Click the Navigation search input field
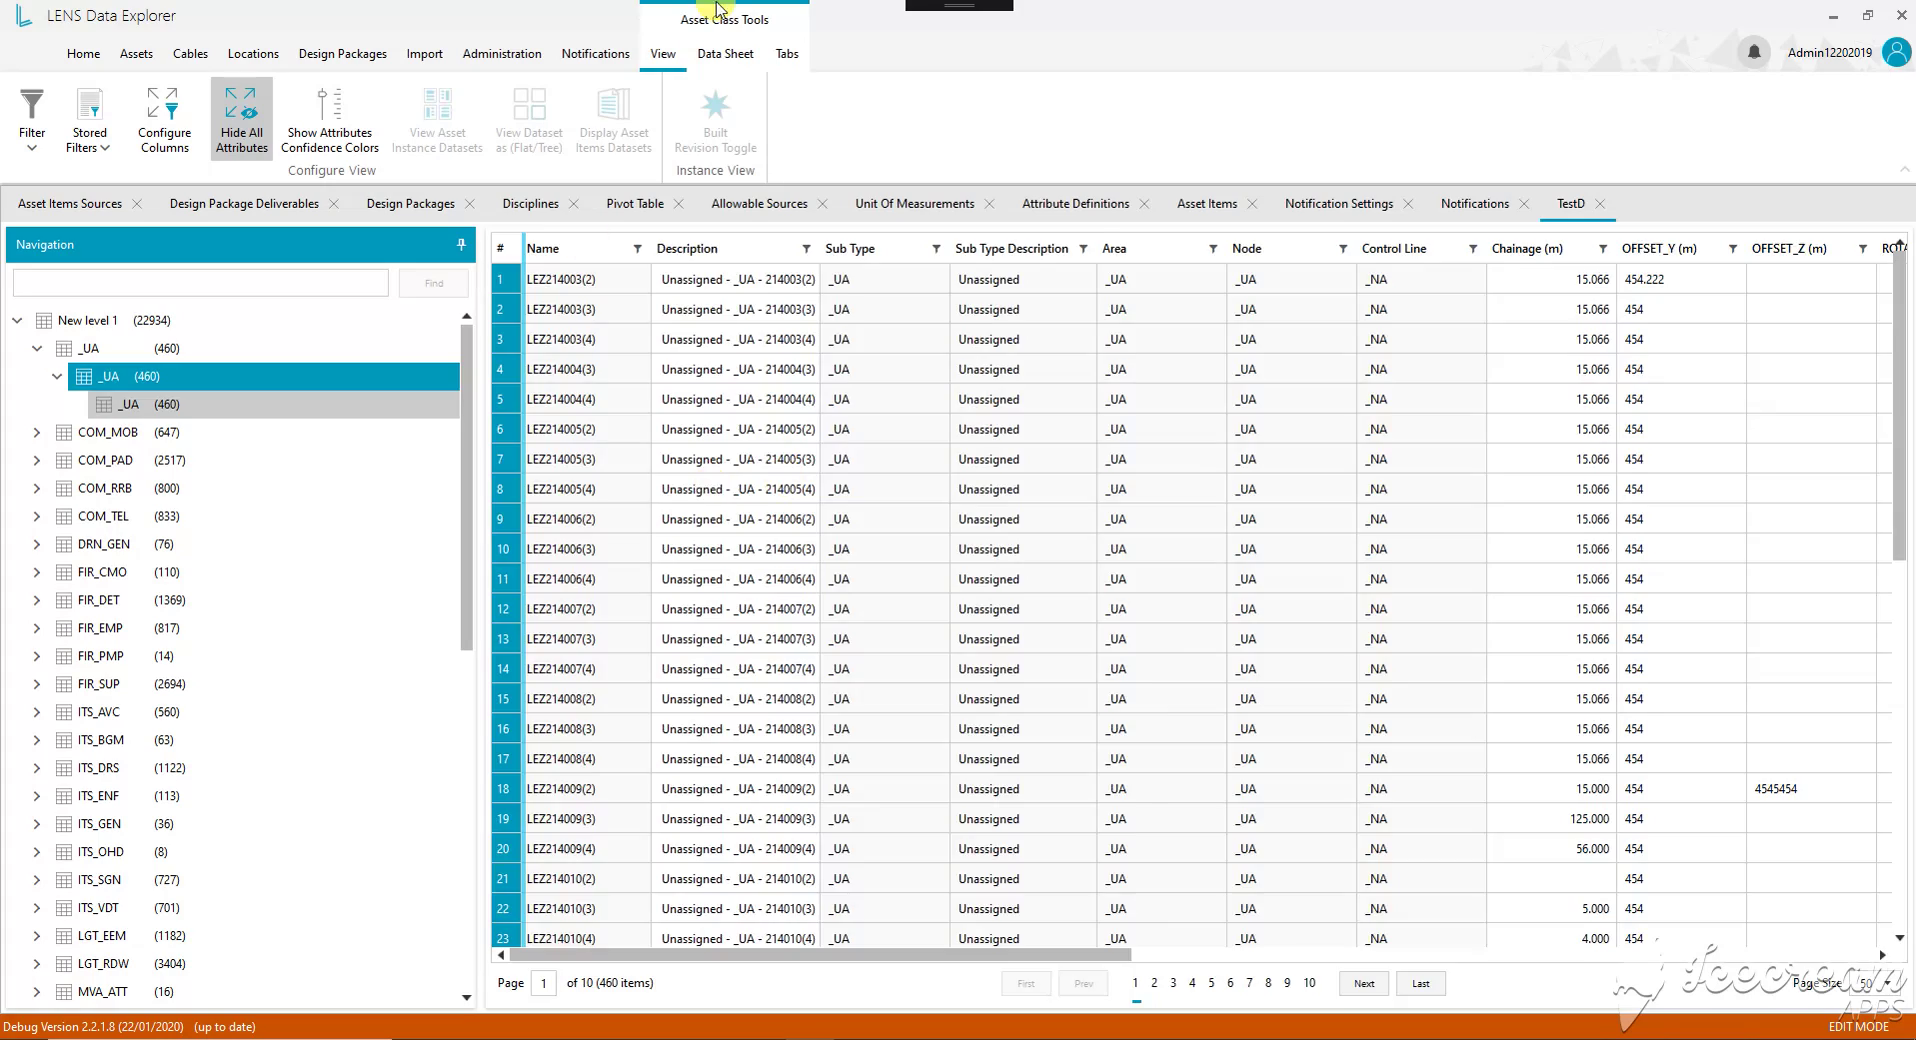1916x1040 pixels. pyautogui.click(x=201, y=283)
